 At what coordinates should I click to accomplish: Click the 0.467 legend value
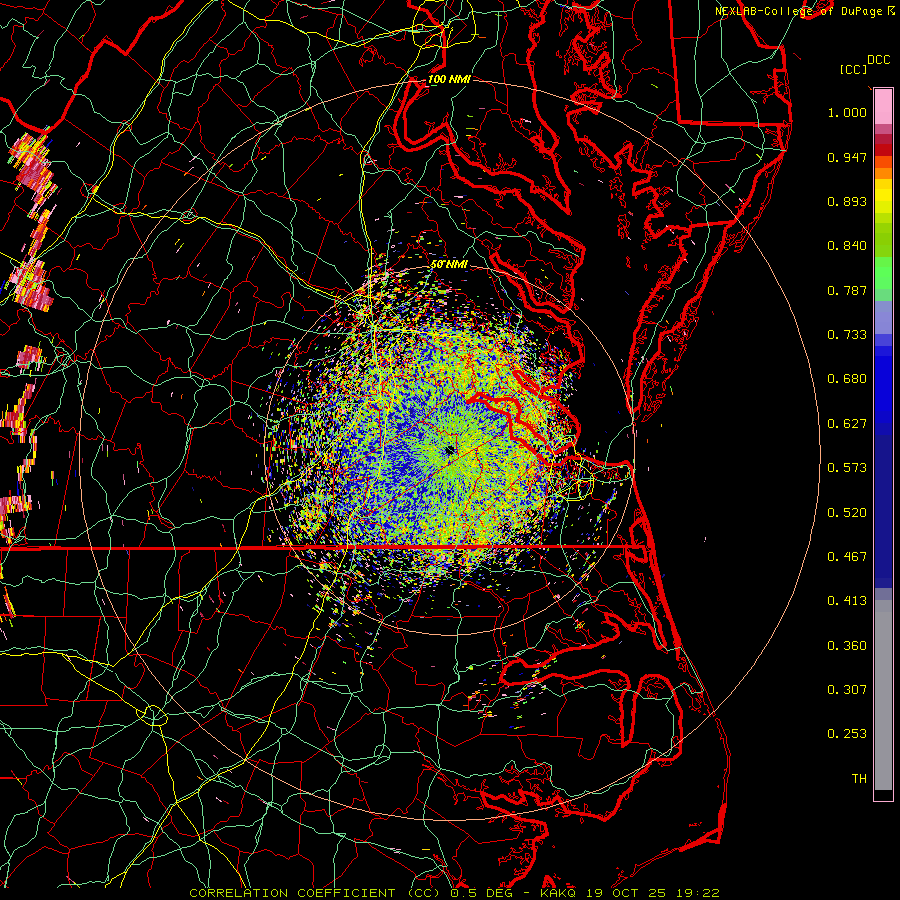pyautogui.click(x=847, y=557)
